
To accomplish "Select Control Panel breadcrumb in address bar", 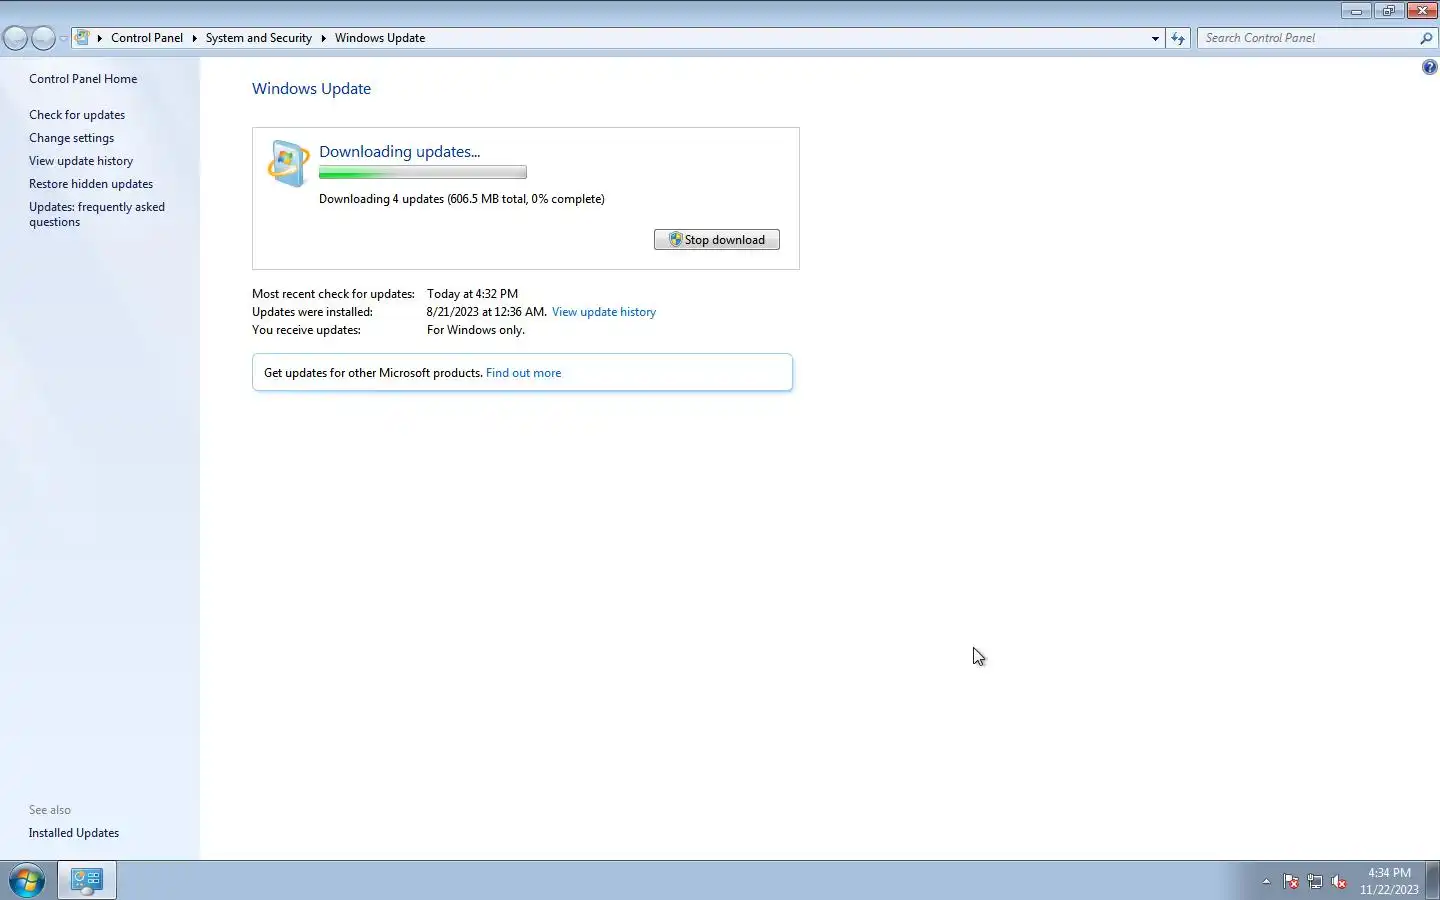I will pyautogui.click(x=147, y=38).
